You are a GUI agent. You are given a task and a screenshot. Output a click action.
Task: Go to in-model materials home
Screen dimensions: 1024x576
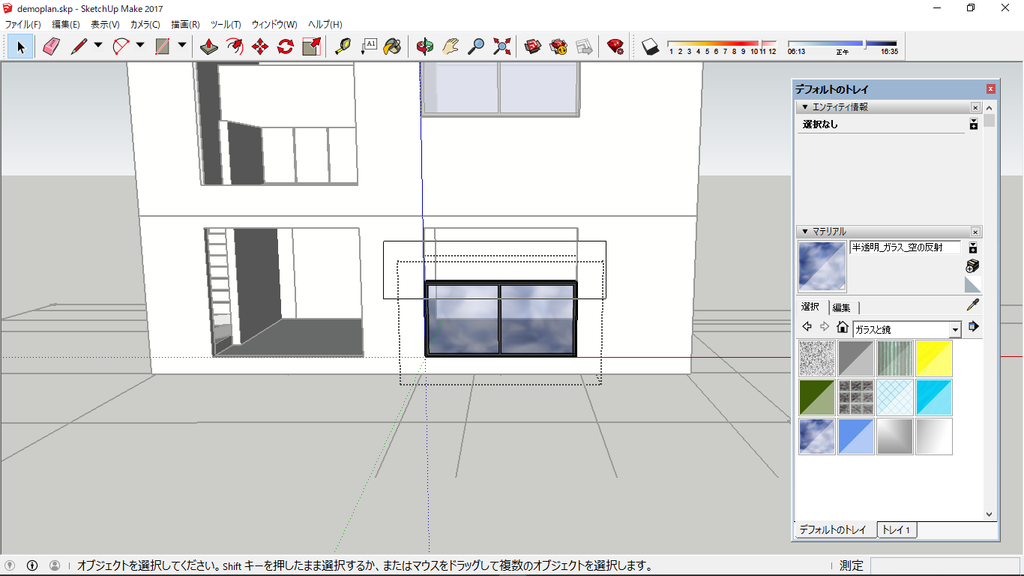pyautogui.click(x=842, y=327)
